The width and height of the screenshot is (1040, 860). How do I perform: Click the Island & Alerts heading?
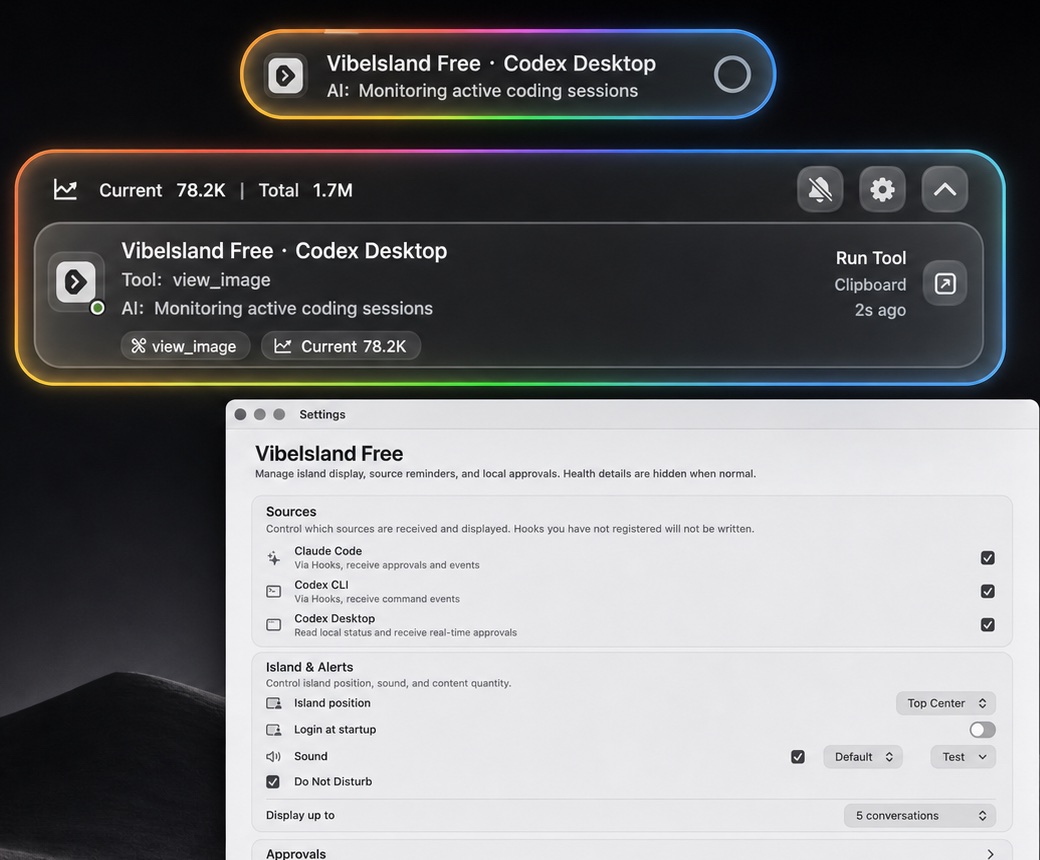309,667
